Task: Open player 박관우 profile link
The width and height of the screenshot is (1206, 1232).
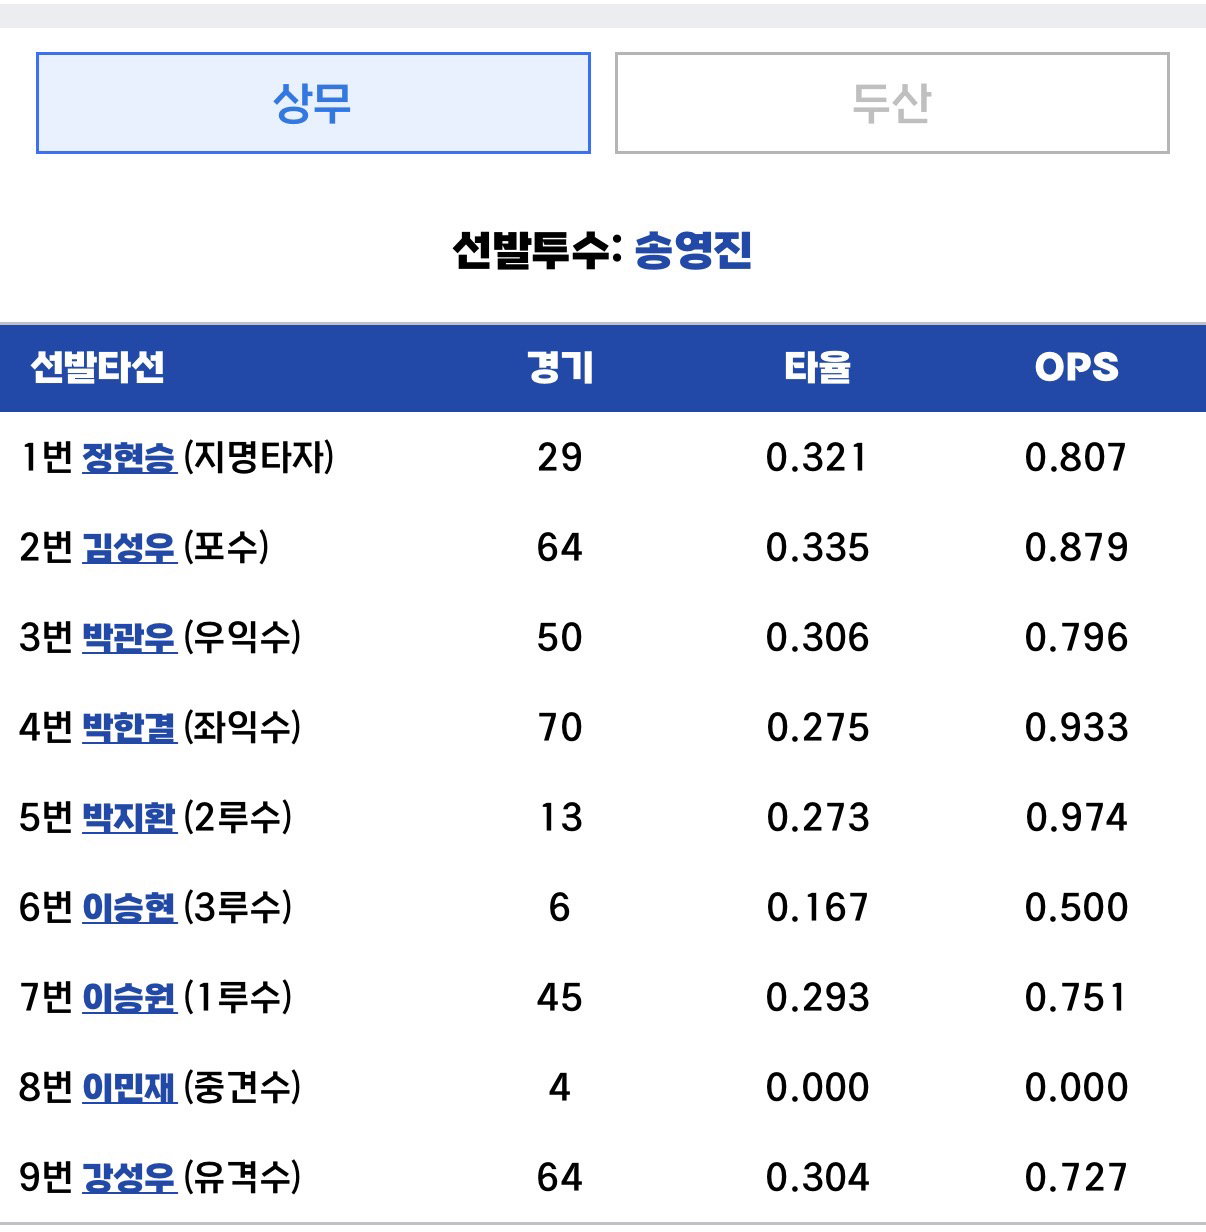Action: coord(129,637)
